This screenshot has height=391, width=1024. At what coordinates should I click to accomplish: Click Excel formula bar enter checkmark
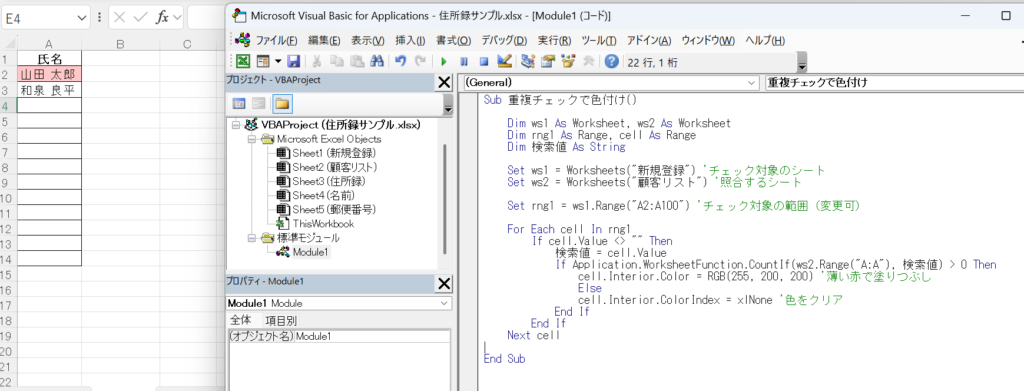coord(140,18)
